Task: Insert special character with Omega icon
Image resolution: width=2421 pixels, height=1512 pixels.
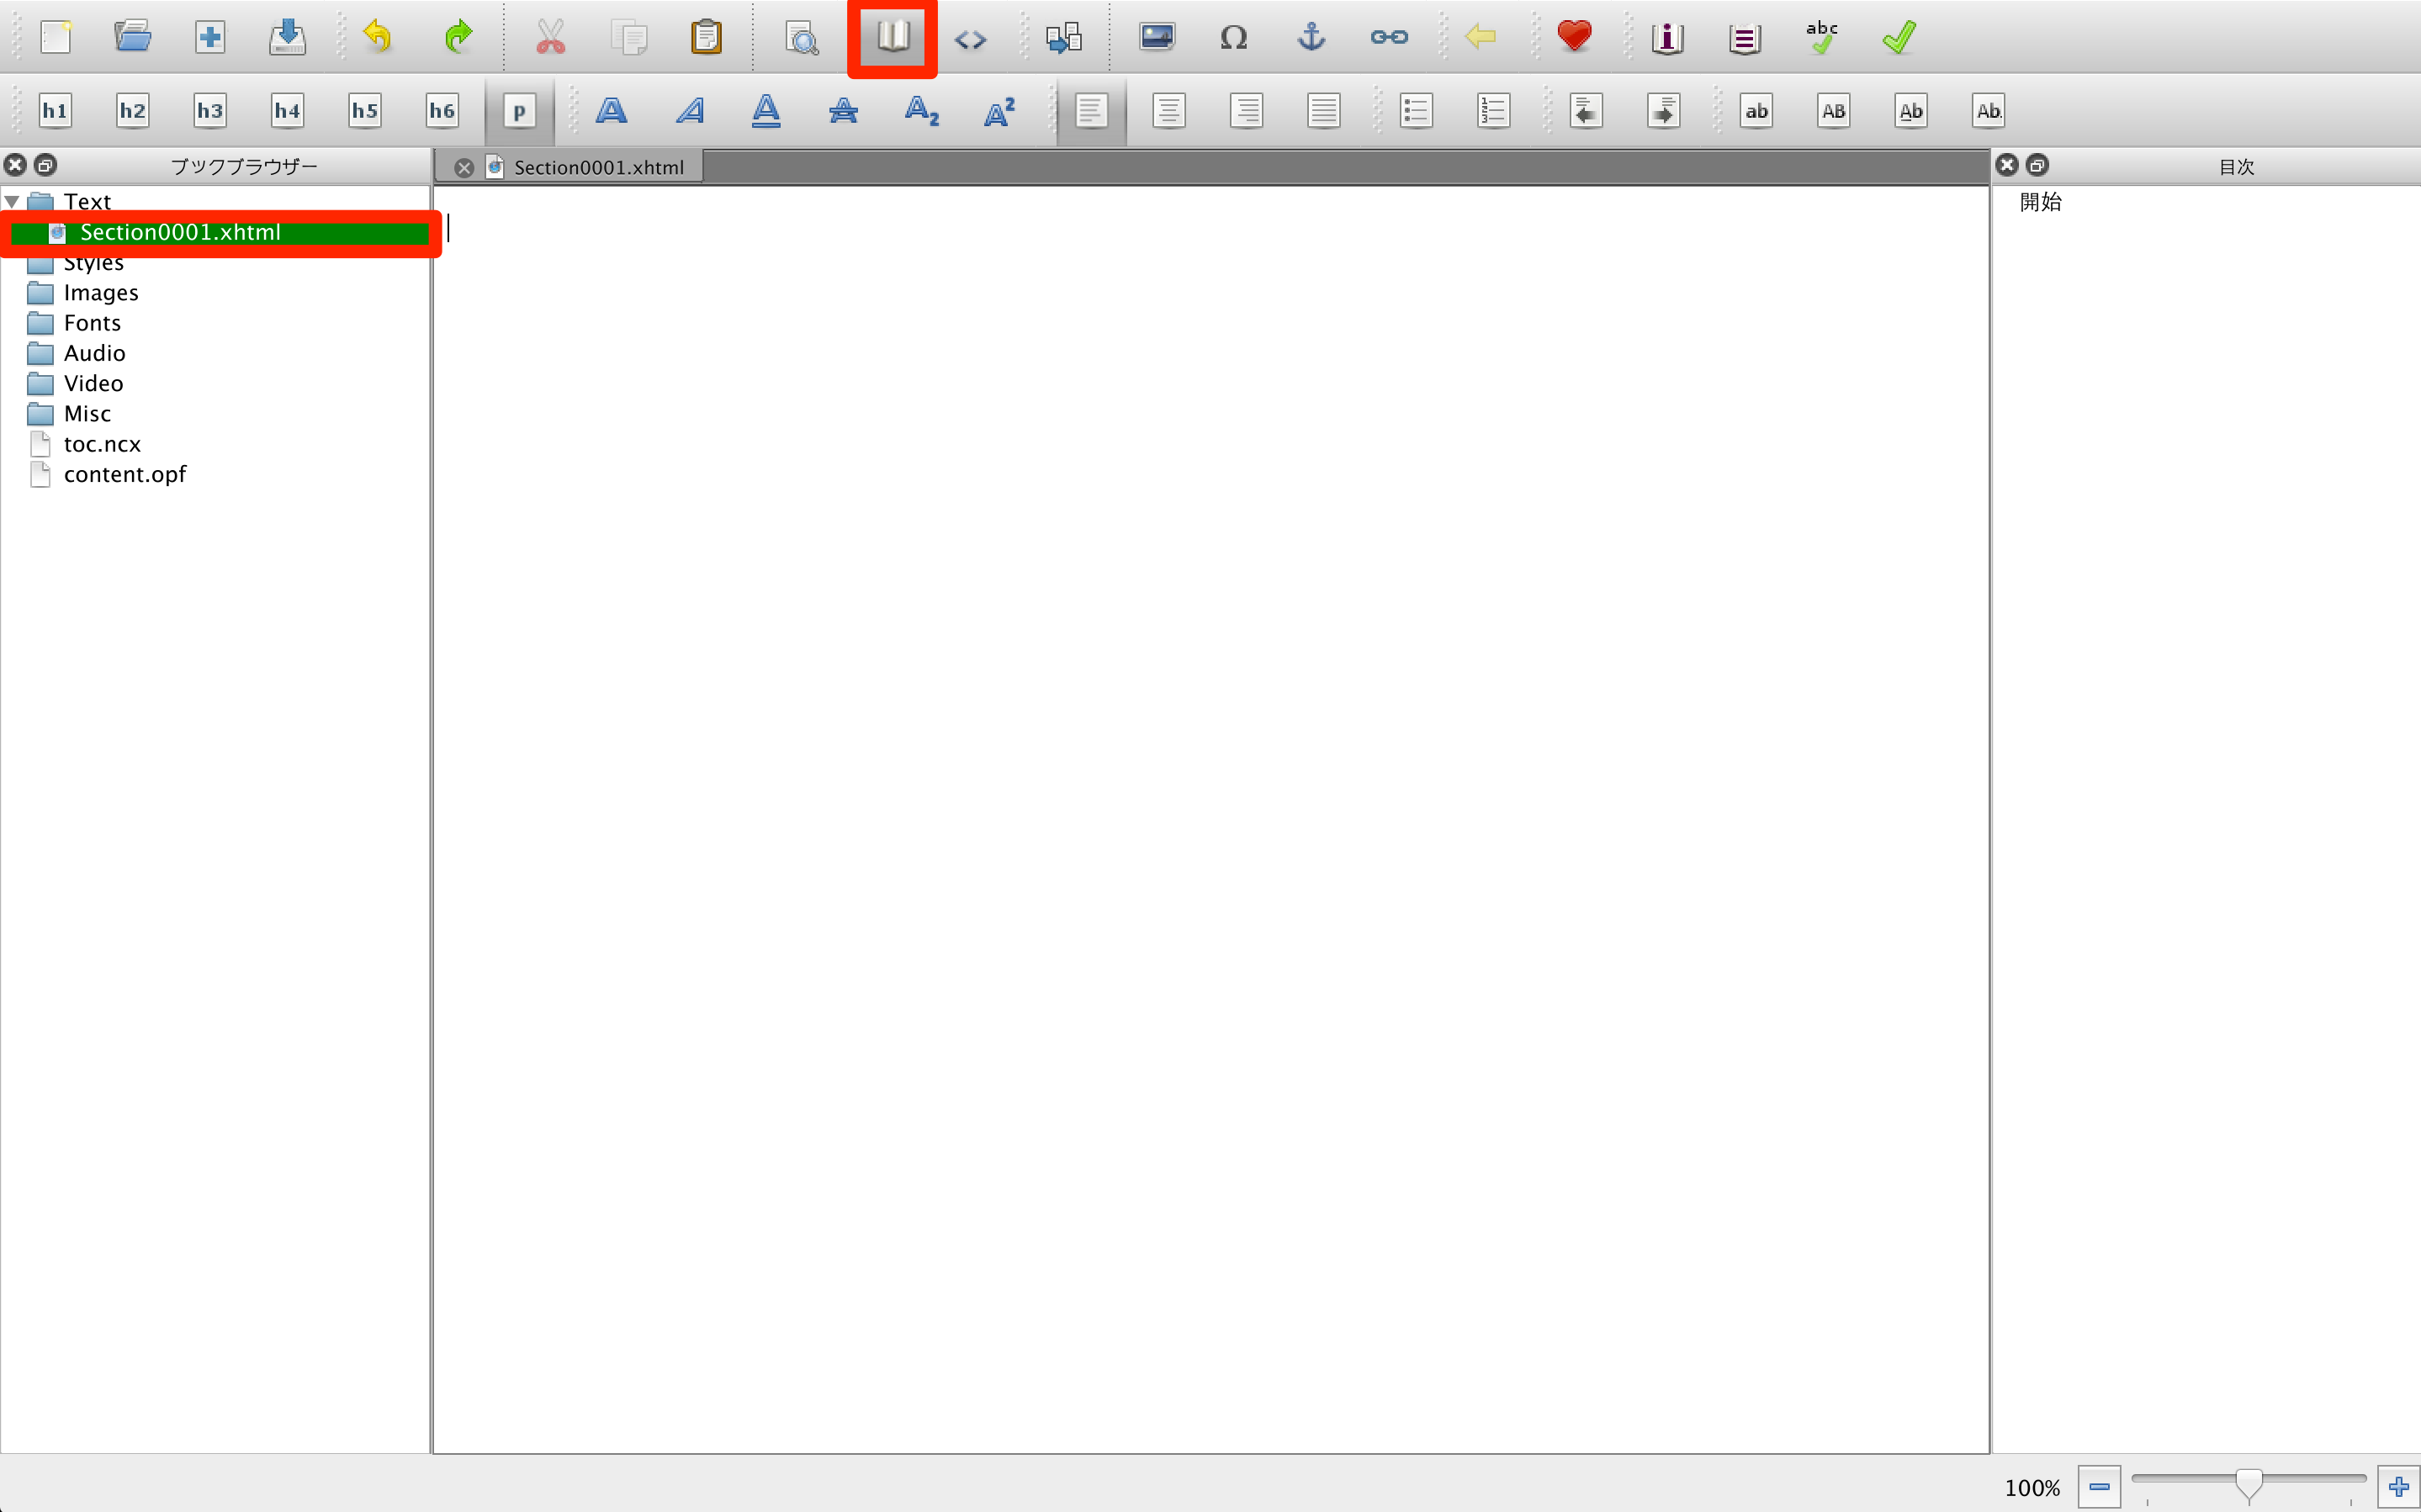Action: pos(1233,38)
